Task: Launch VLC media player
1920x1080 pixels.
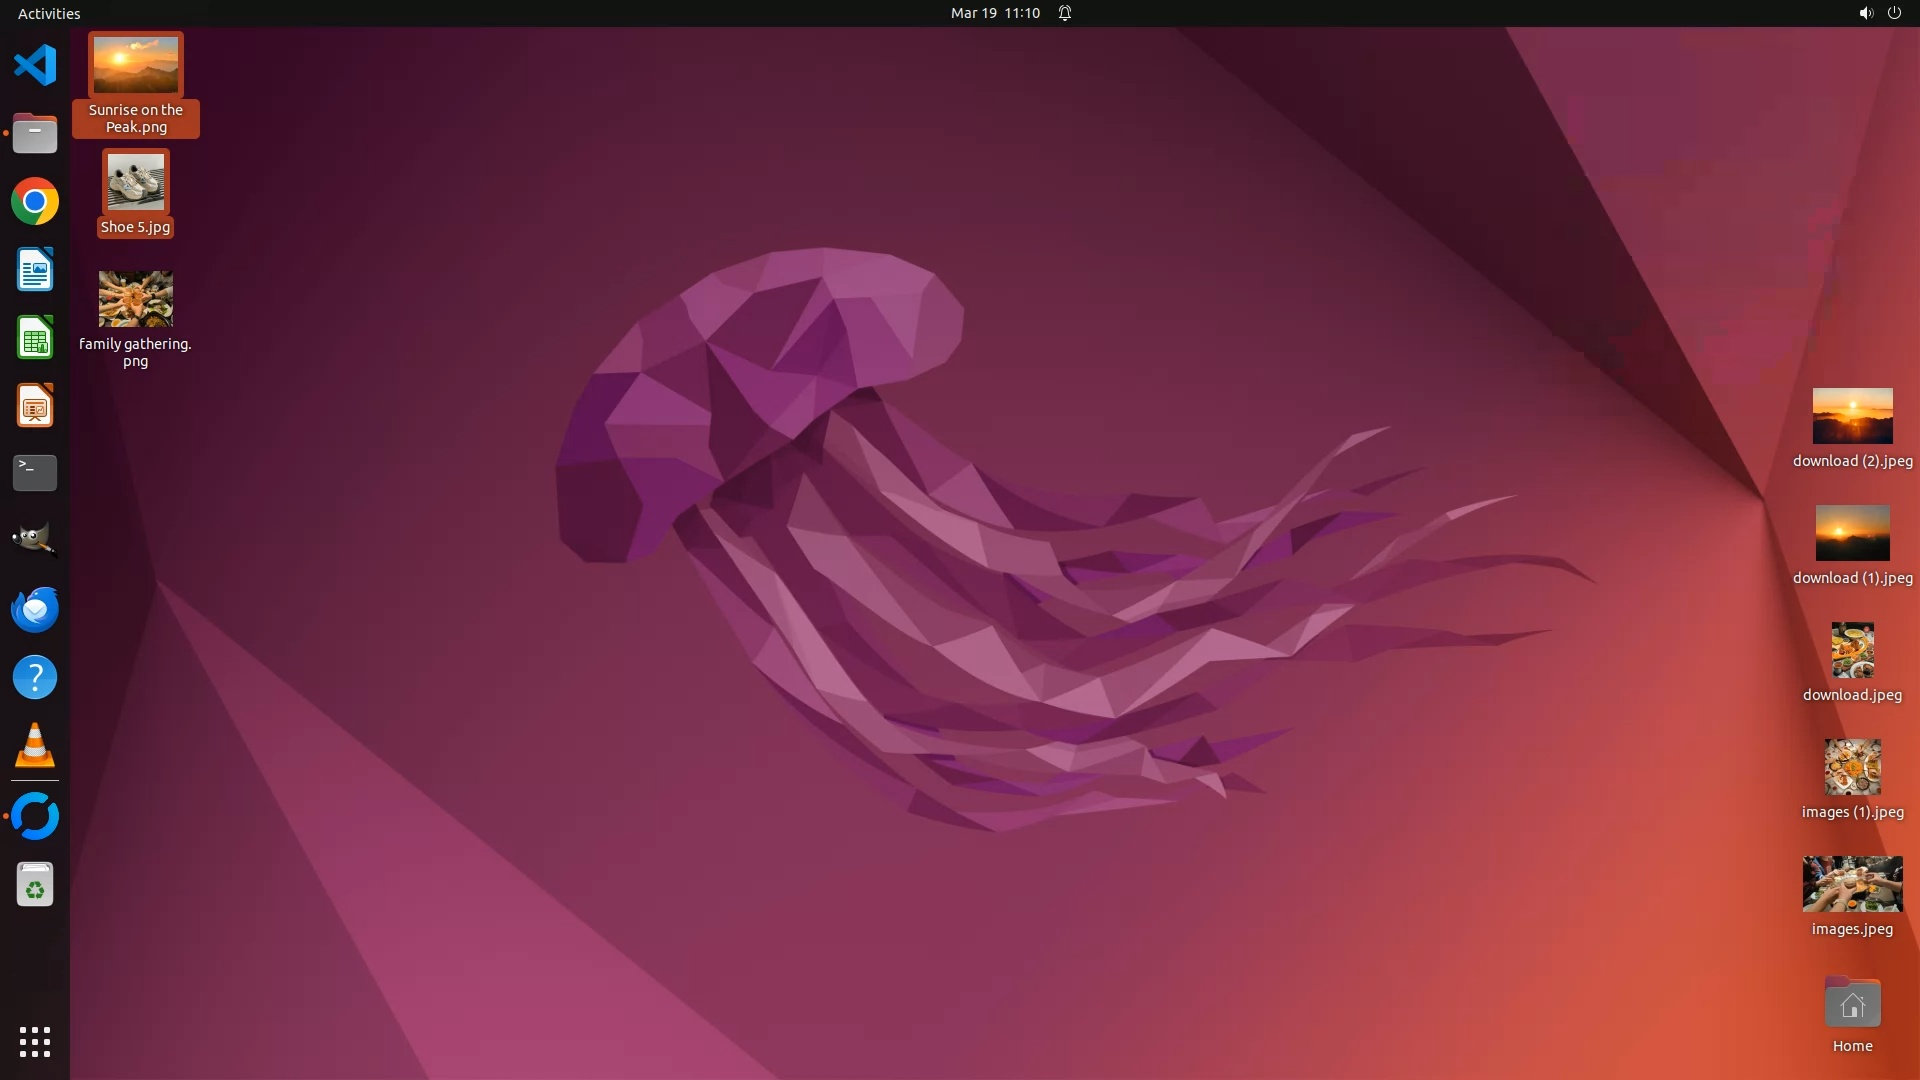Action: [x=35, y=746]
